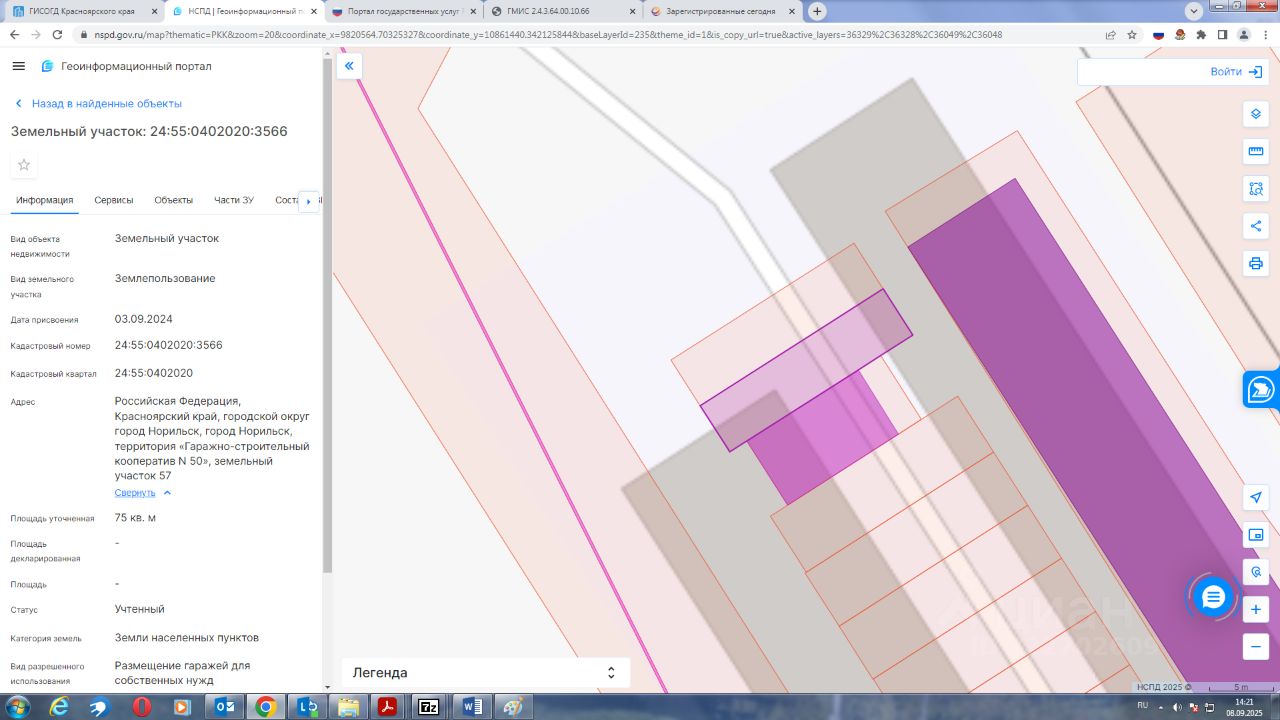
Task: Click the map object-locate tool icon
Action: coord(1256,572)
